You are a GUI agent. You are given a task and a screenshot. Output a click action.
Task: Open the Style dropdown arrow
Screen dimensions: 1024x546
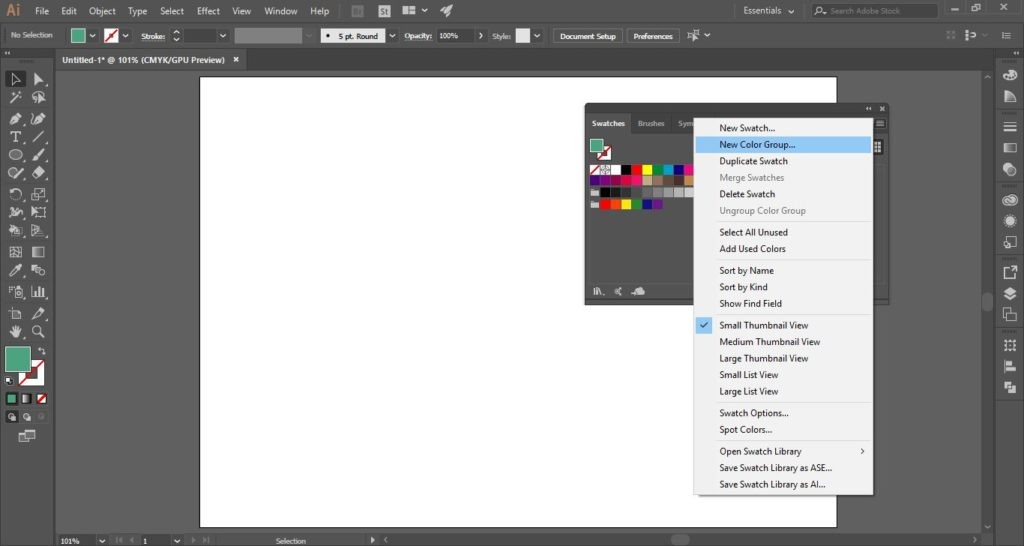pos(537,36)
